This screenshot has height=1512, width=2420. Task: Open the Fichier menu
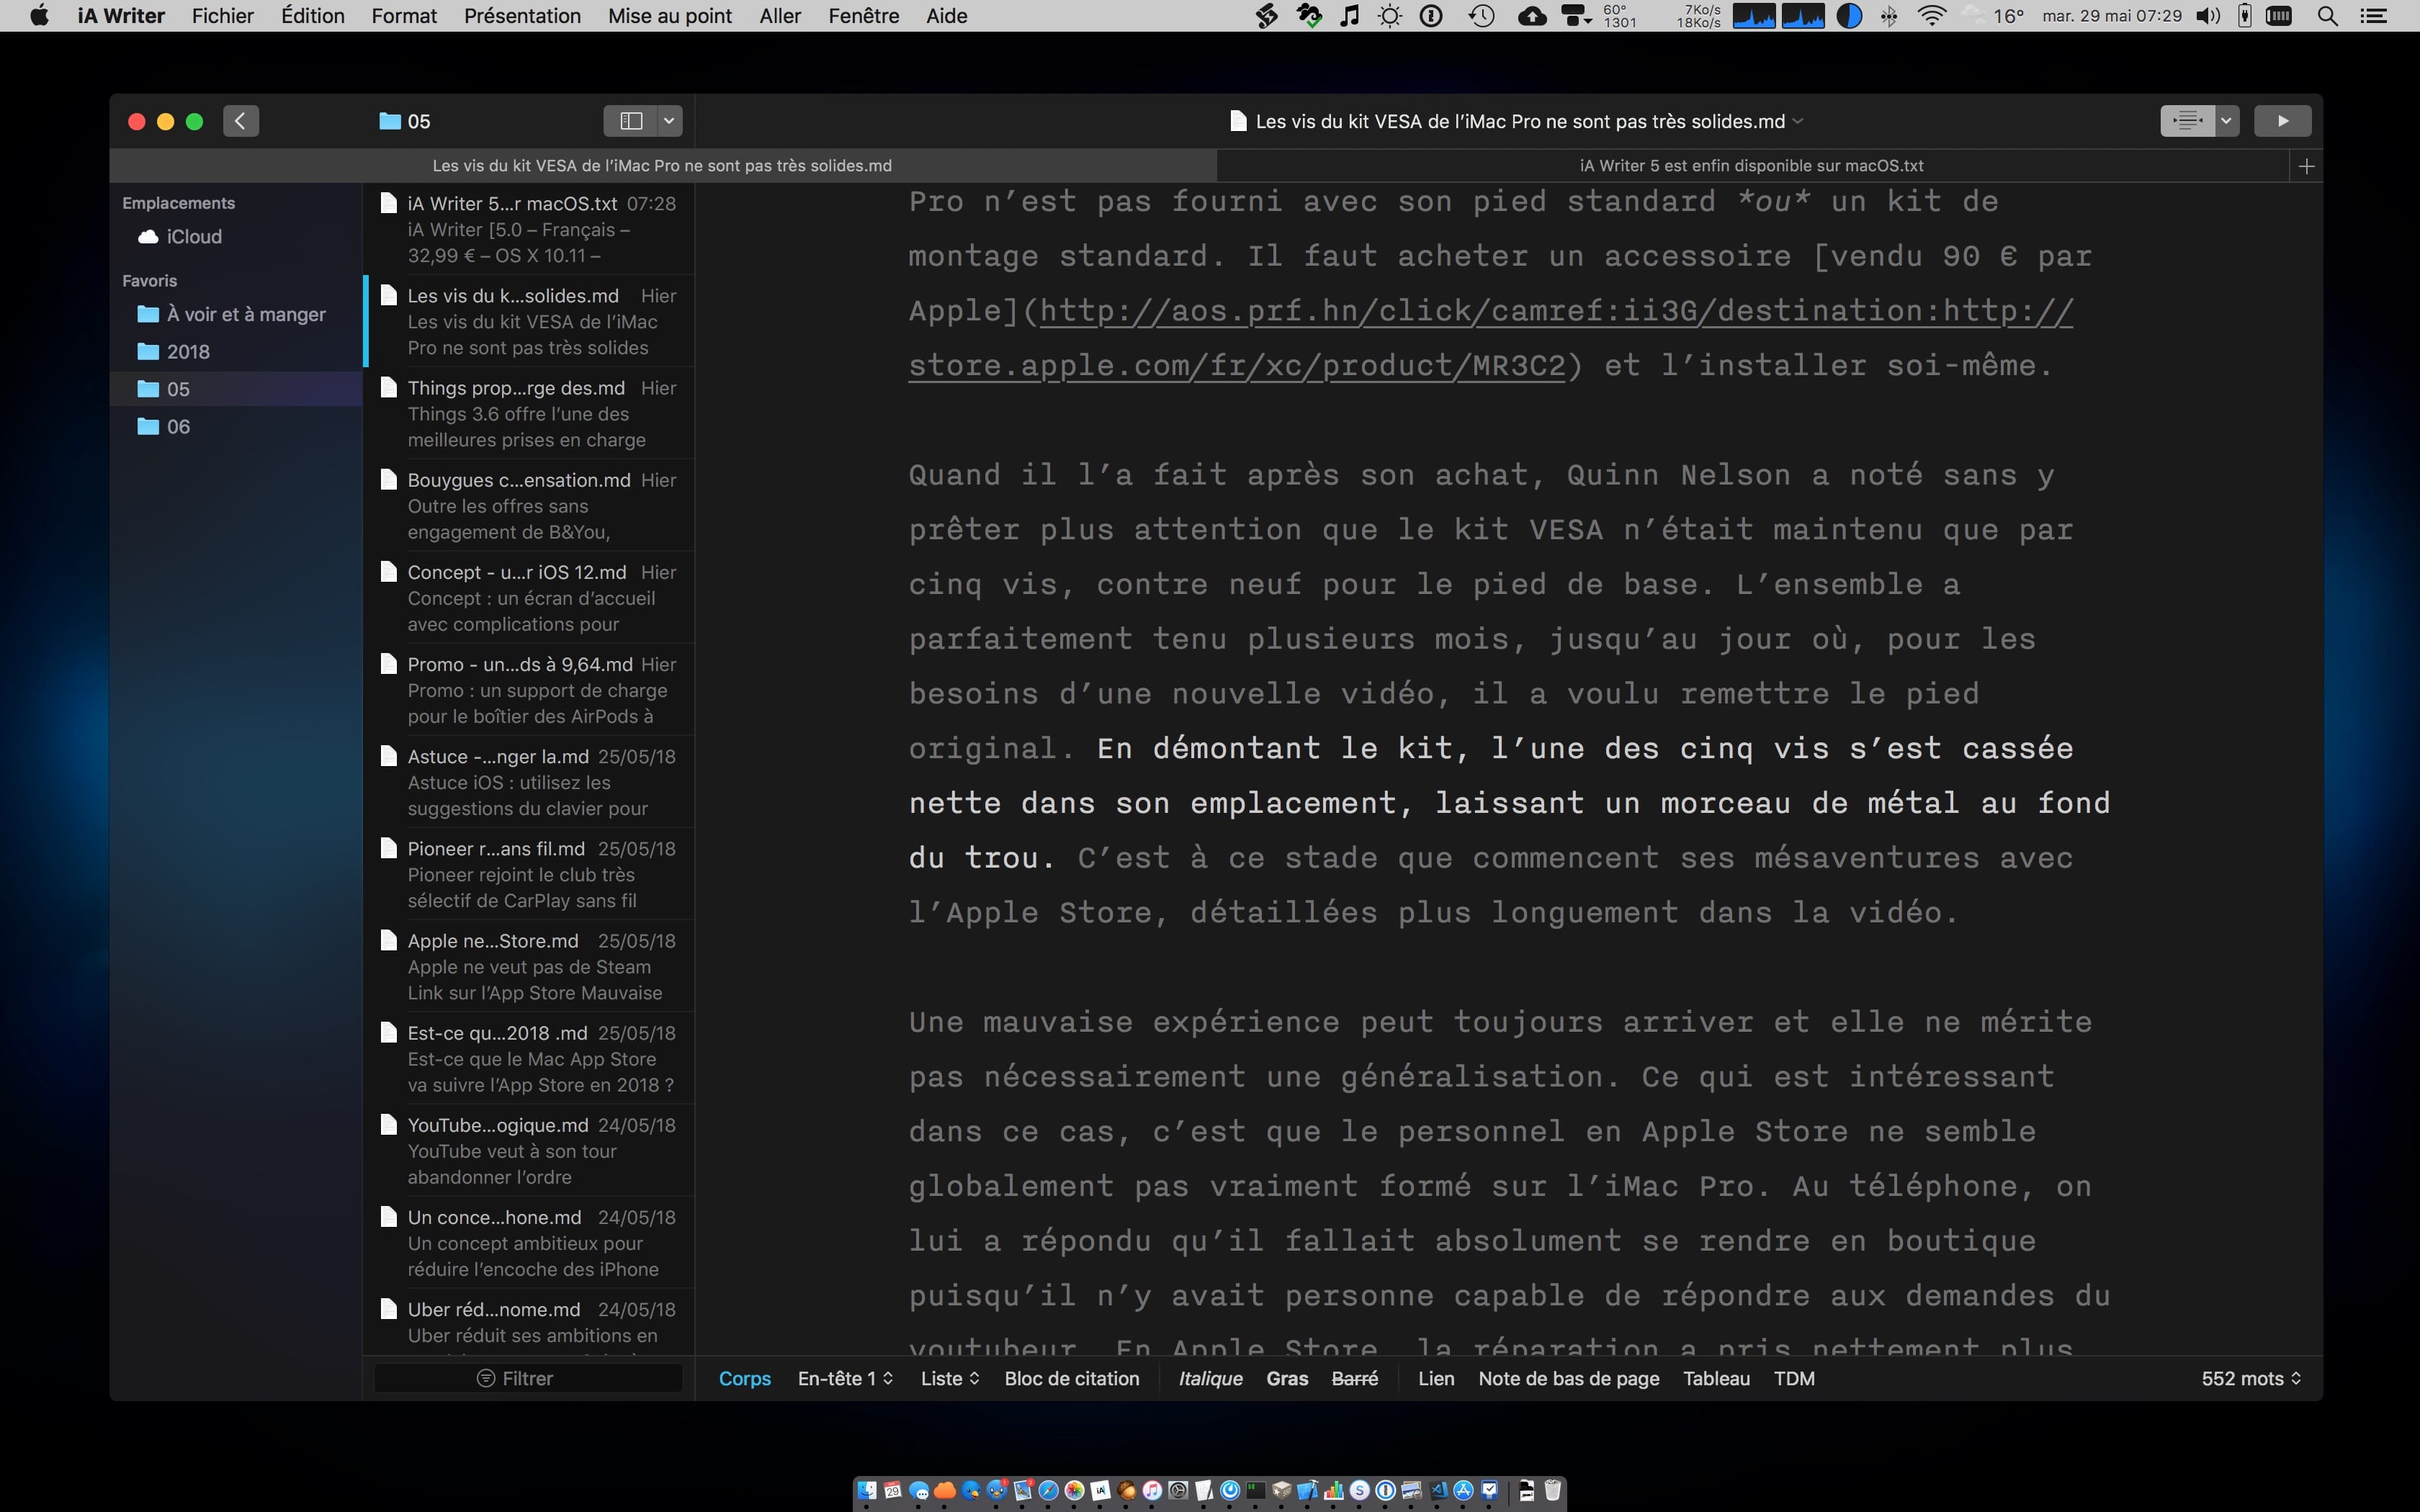(223, 16)
